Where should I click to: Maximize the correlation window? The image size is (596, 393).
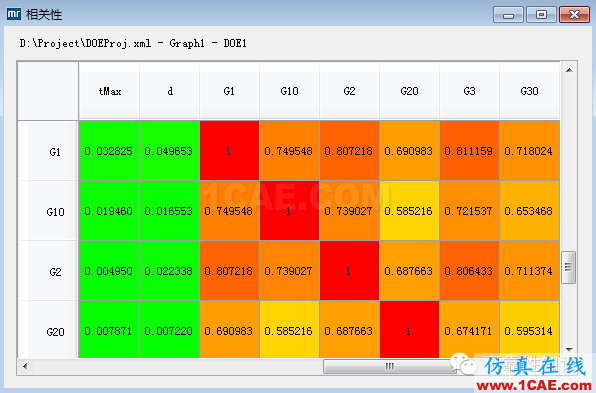[x=541, y=15]
